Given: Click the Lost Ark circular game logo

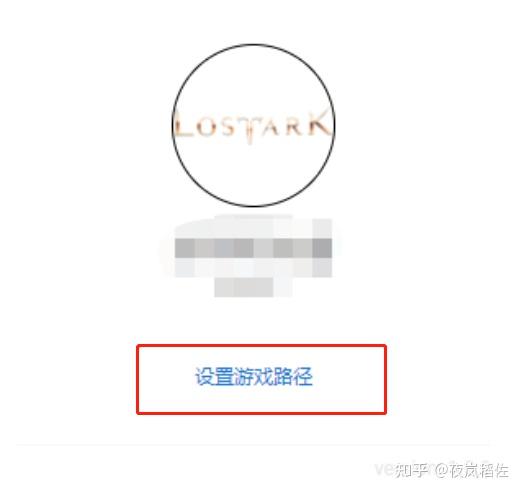Looking at the screenshot, I should [253, 125].
